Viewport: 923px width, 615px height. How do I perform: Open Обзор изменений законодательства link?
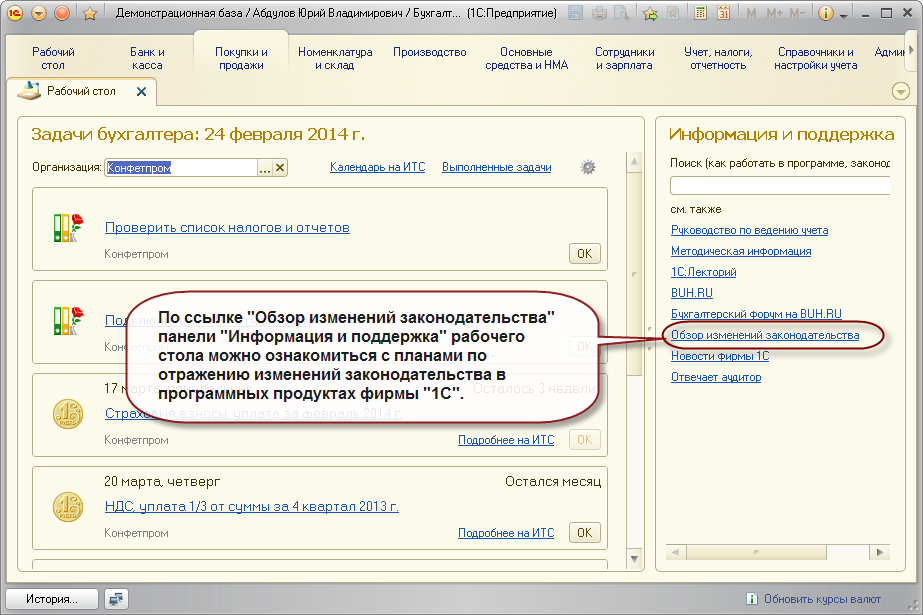(x=765, y=335)
